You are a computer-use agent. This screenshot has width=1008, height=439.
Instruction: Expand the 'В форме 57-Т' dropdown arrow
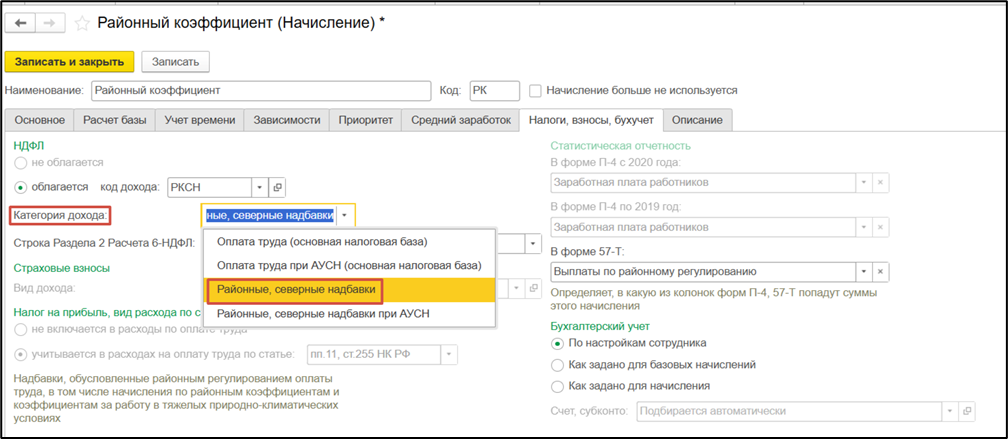point(861,271)
